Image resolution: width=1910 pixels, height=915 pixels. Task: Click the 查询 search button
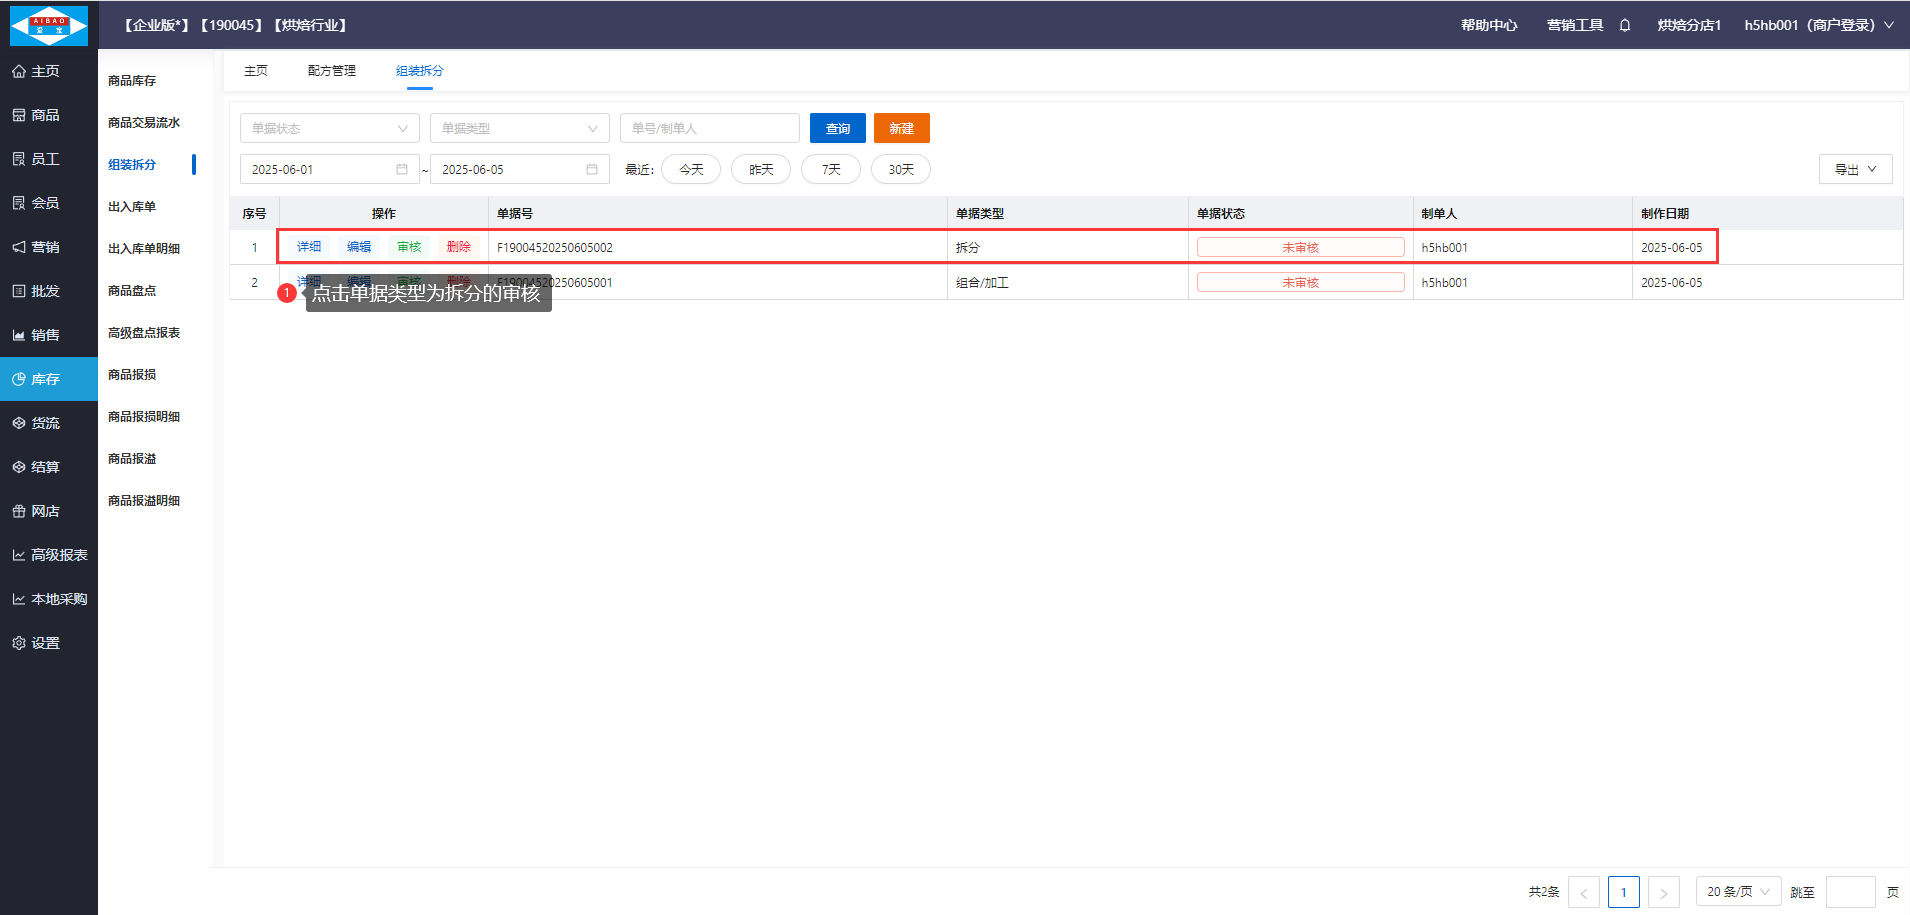pyautogui.click(x=837, y=128)
